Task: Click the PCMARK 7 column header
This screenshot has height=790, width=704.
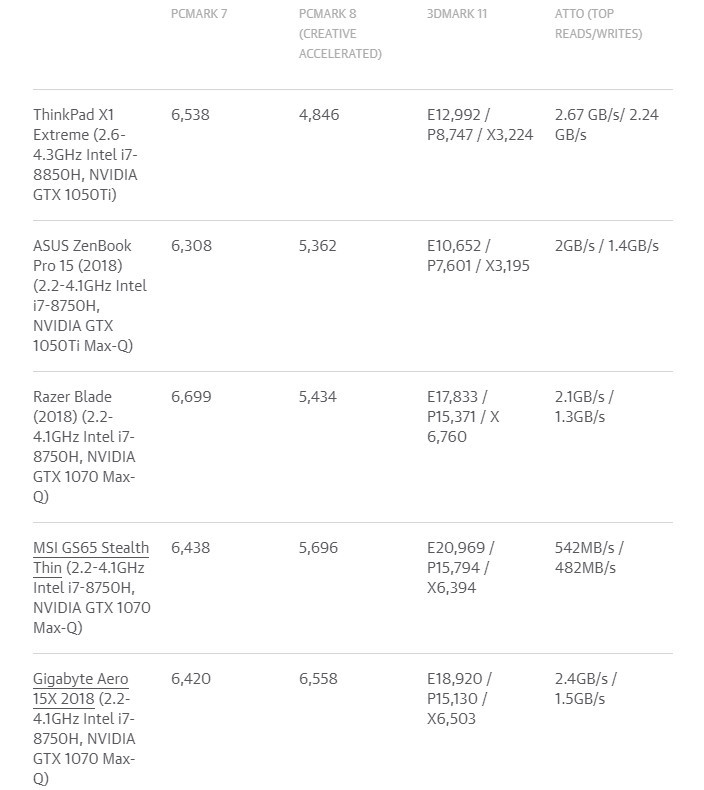Action: coord(199,13)
